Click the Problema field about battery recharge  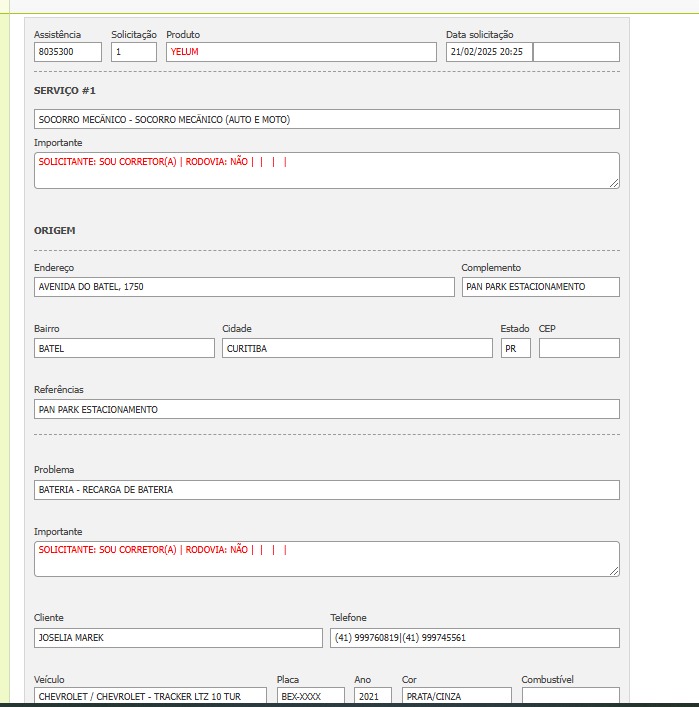pyautogui.click(x=326, y=490)
